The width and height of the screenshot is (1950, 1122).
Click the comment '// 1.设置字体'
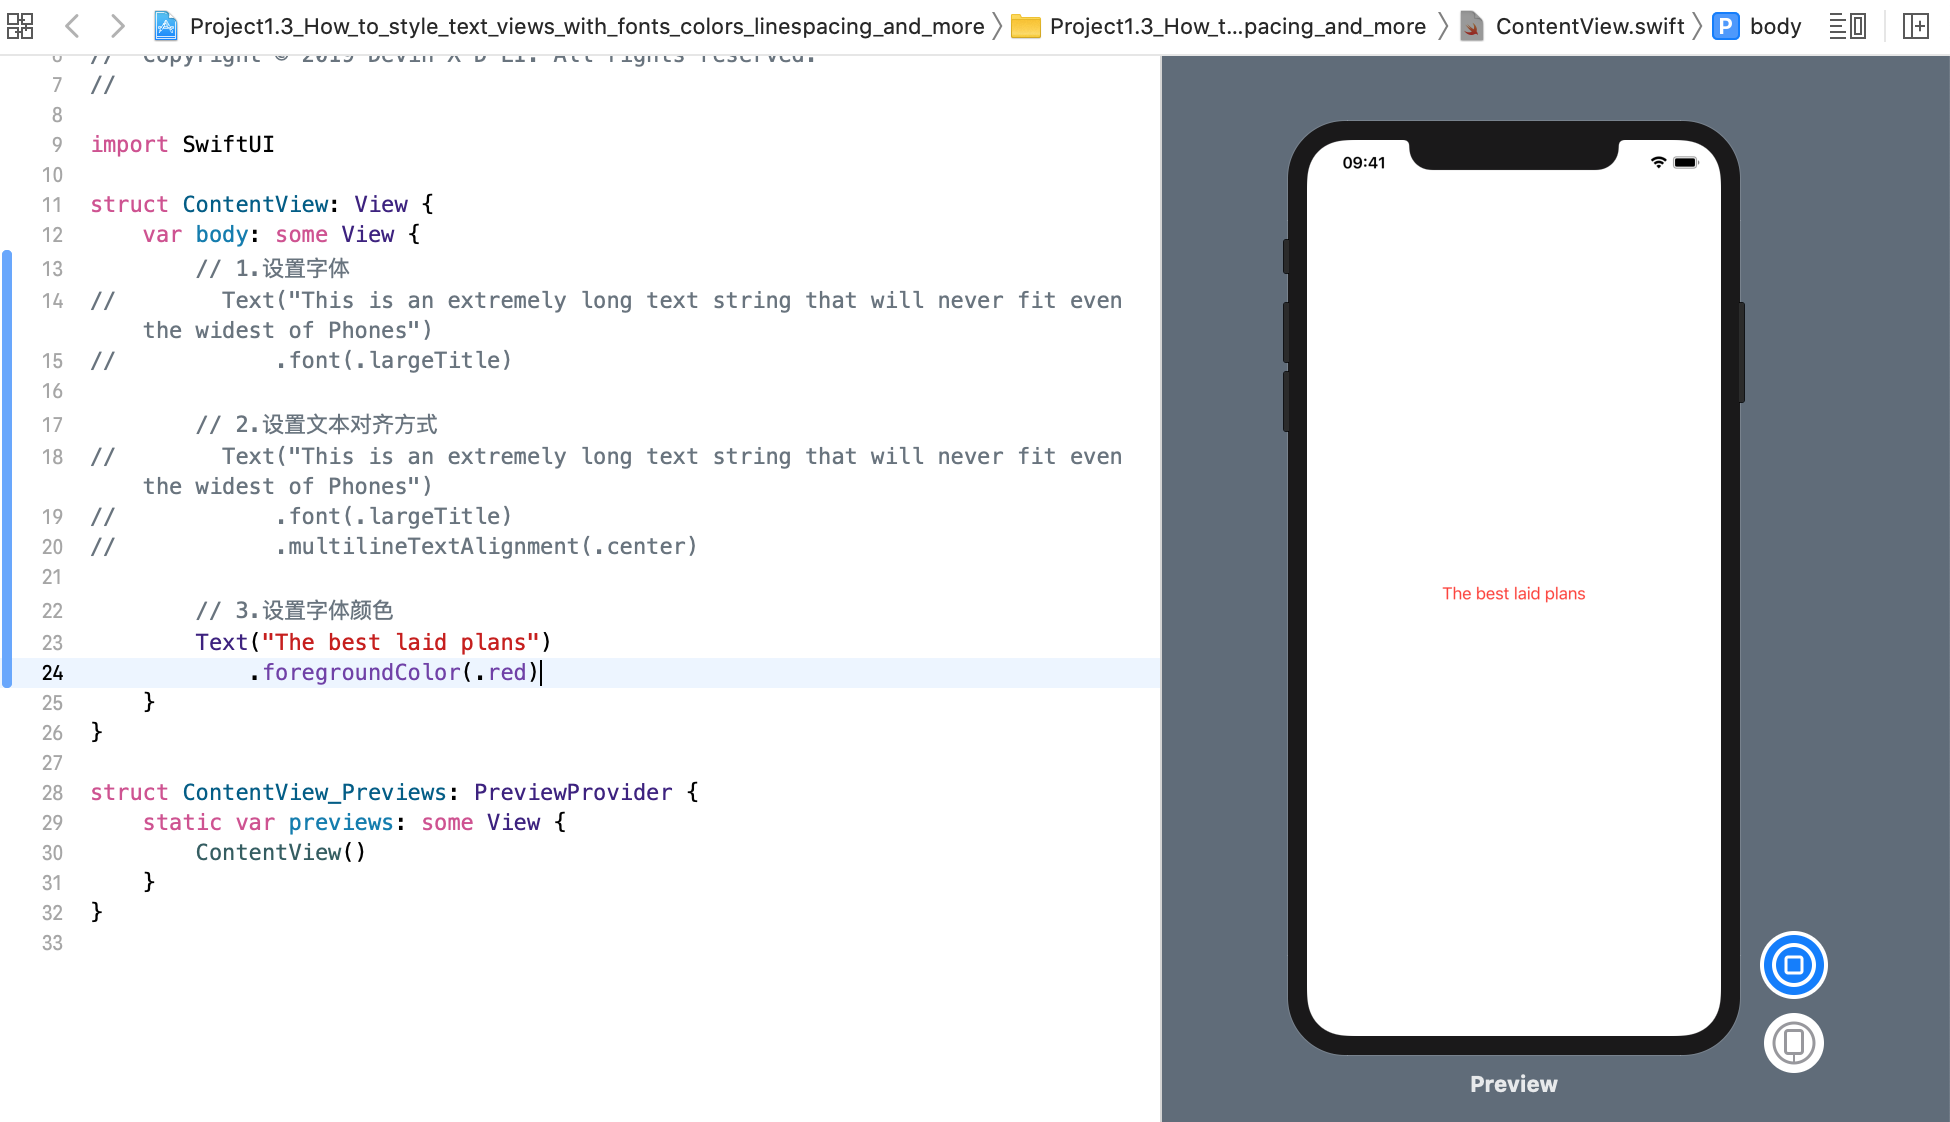tap(272, 268)
